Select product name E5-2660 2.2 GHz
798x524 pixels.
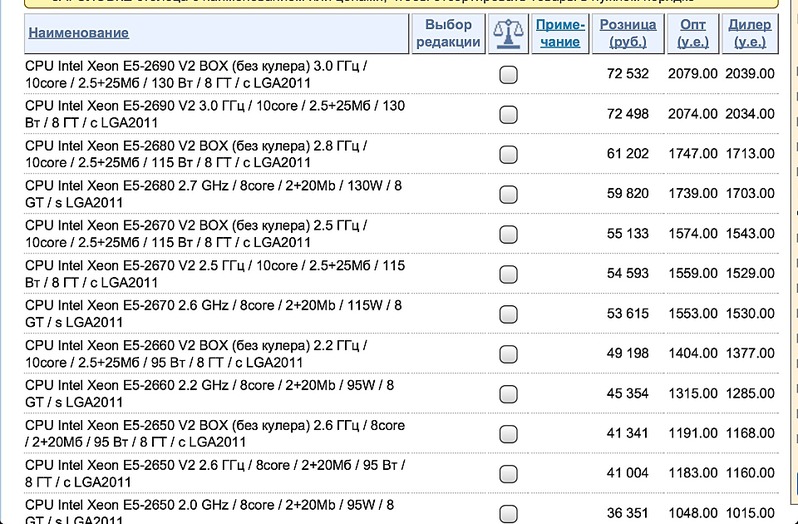pyautogui.click(x=209, y=393)
